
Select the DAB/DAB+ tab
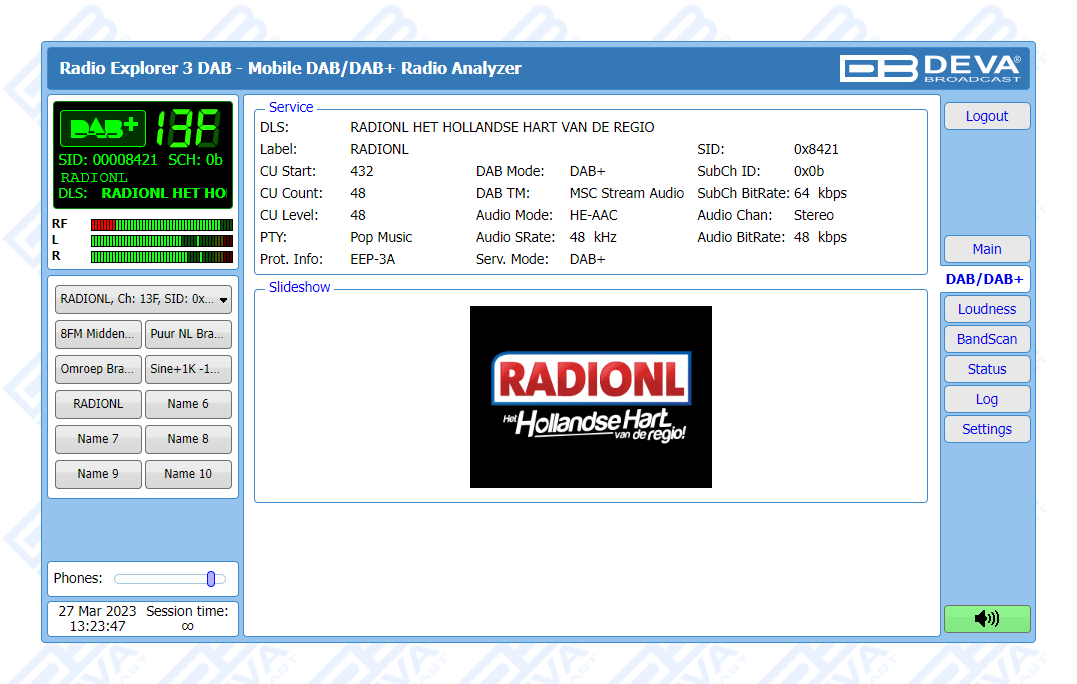tap(984, 279)
